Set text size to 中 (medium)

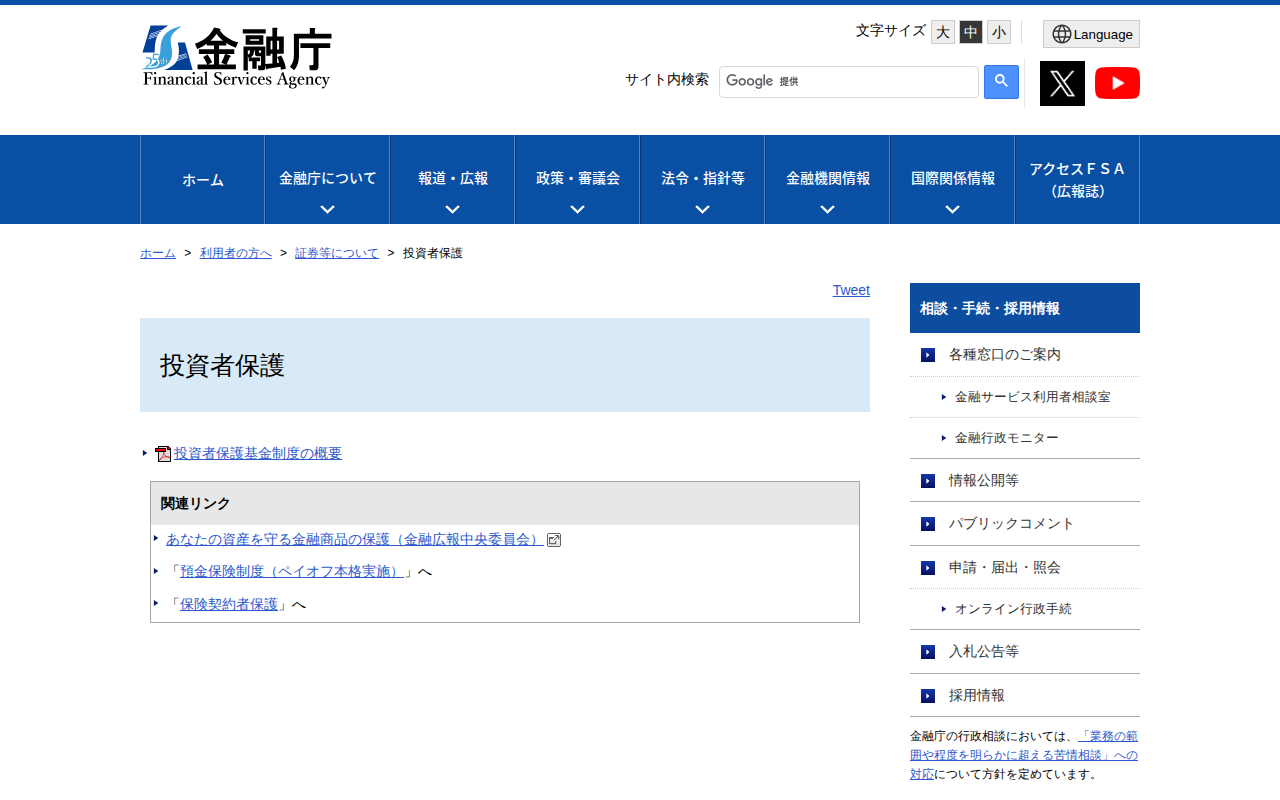971,32
